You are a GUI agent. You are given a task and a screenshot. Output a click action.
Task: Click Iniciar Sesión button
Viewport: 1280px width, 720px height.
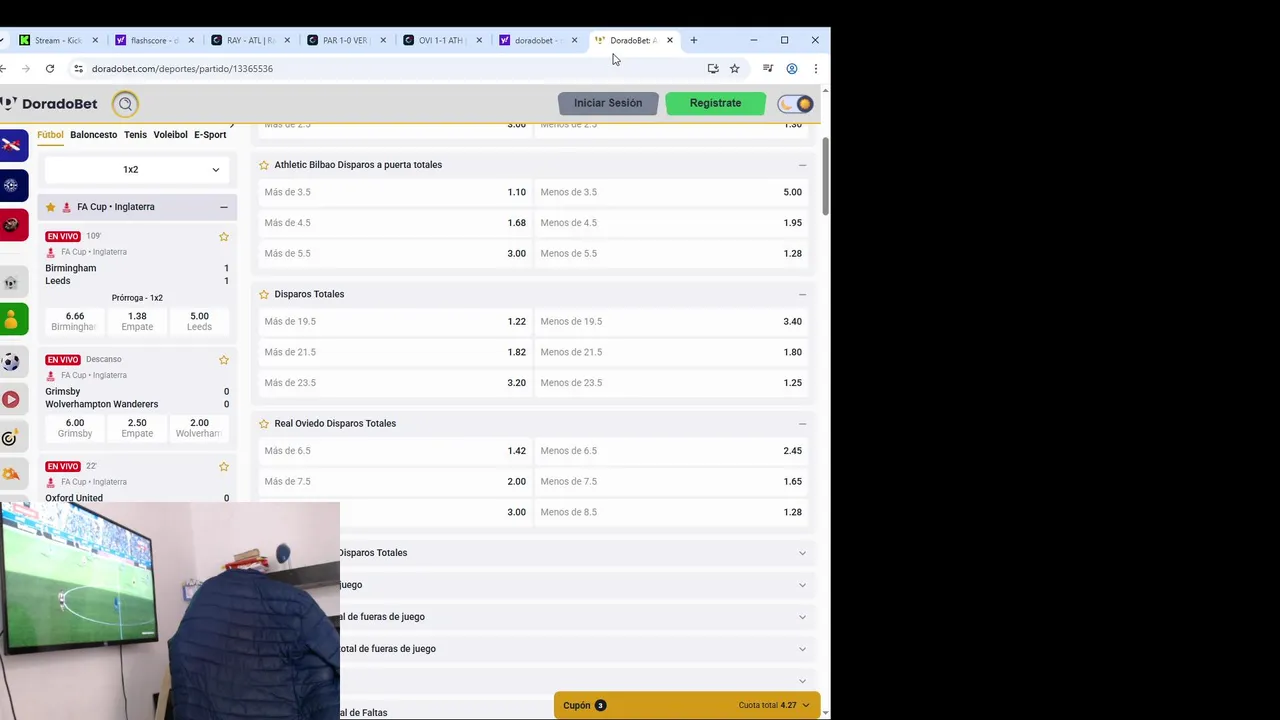(608, 103)
